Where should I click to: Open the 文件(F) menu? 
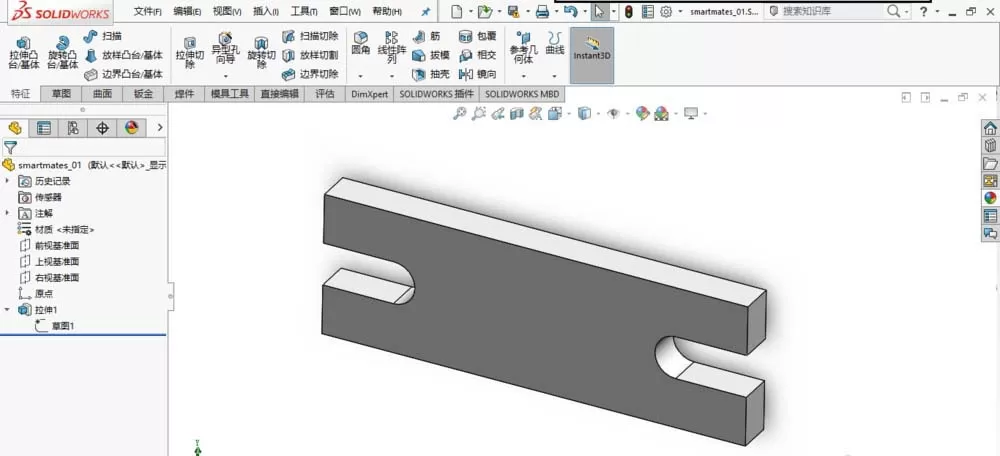[148, 11]
